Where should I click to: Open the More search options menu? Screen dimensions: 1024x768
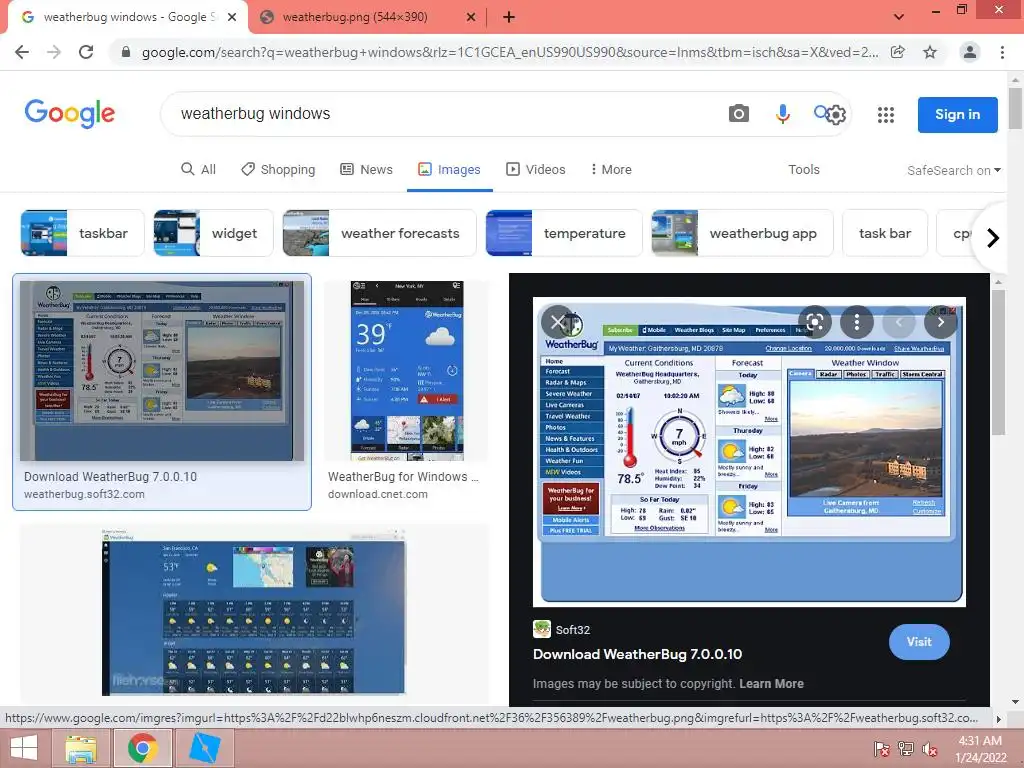pos(611,169)
